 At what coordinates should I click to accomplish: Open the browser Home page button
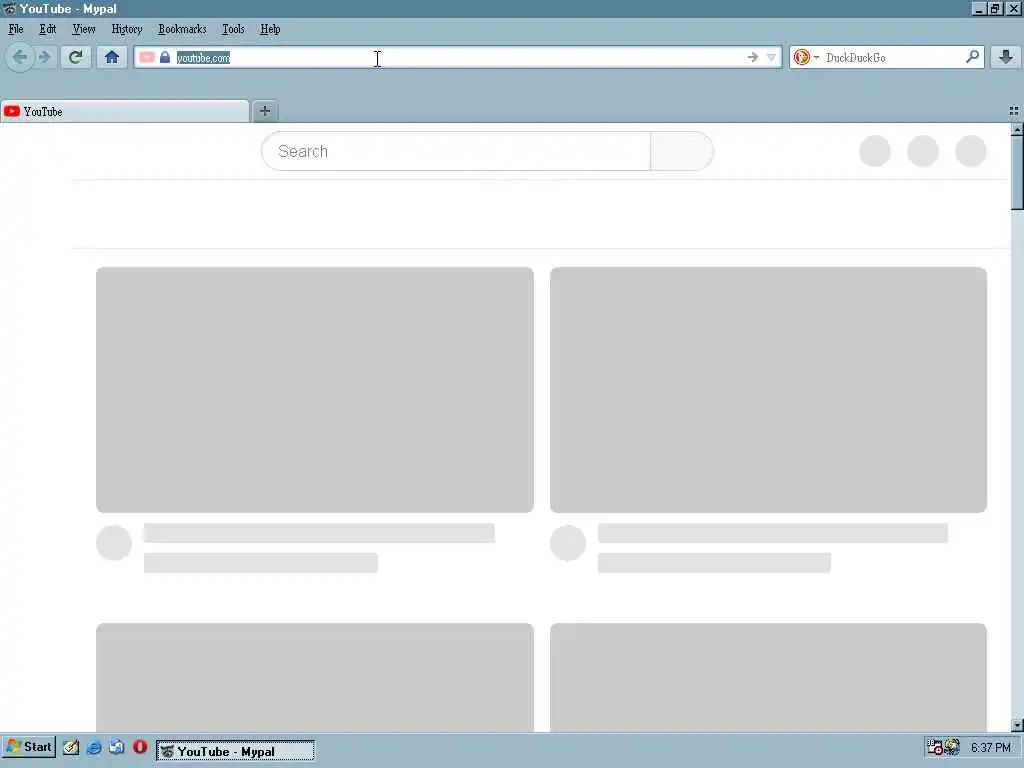pos(112,57)
